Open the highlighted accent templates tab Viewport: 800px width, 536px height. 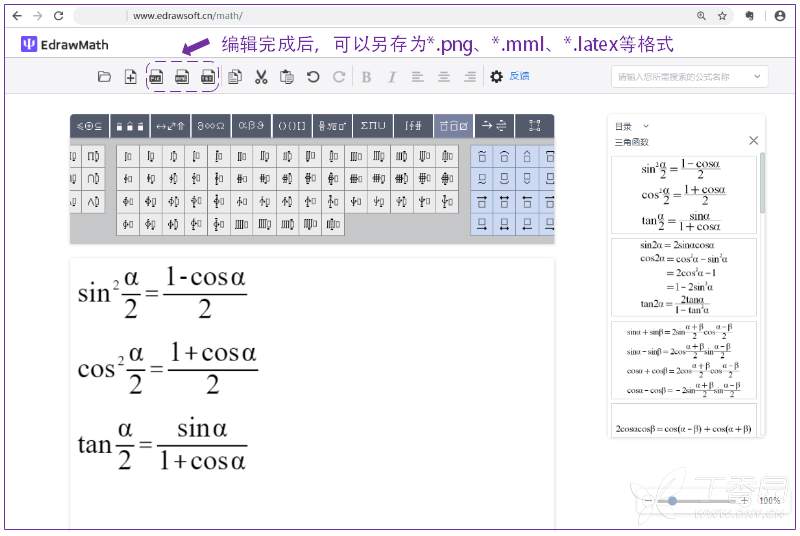click(x=454, y=126)
